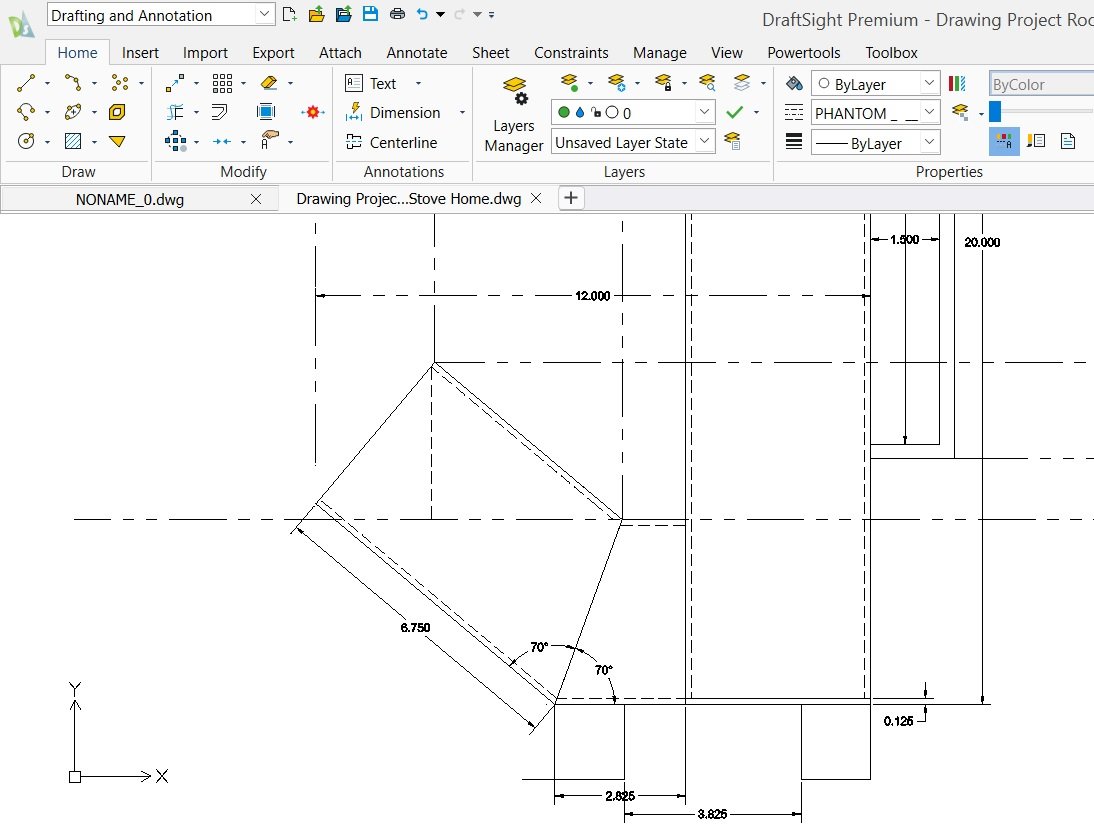
Task: Click the Centerline button
Action: [x=391, y=142]
